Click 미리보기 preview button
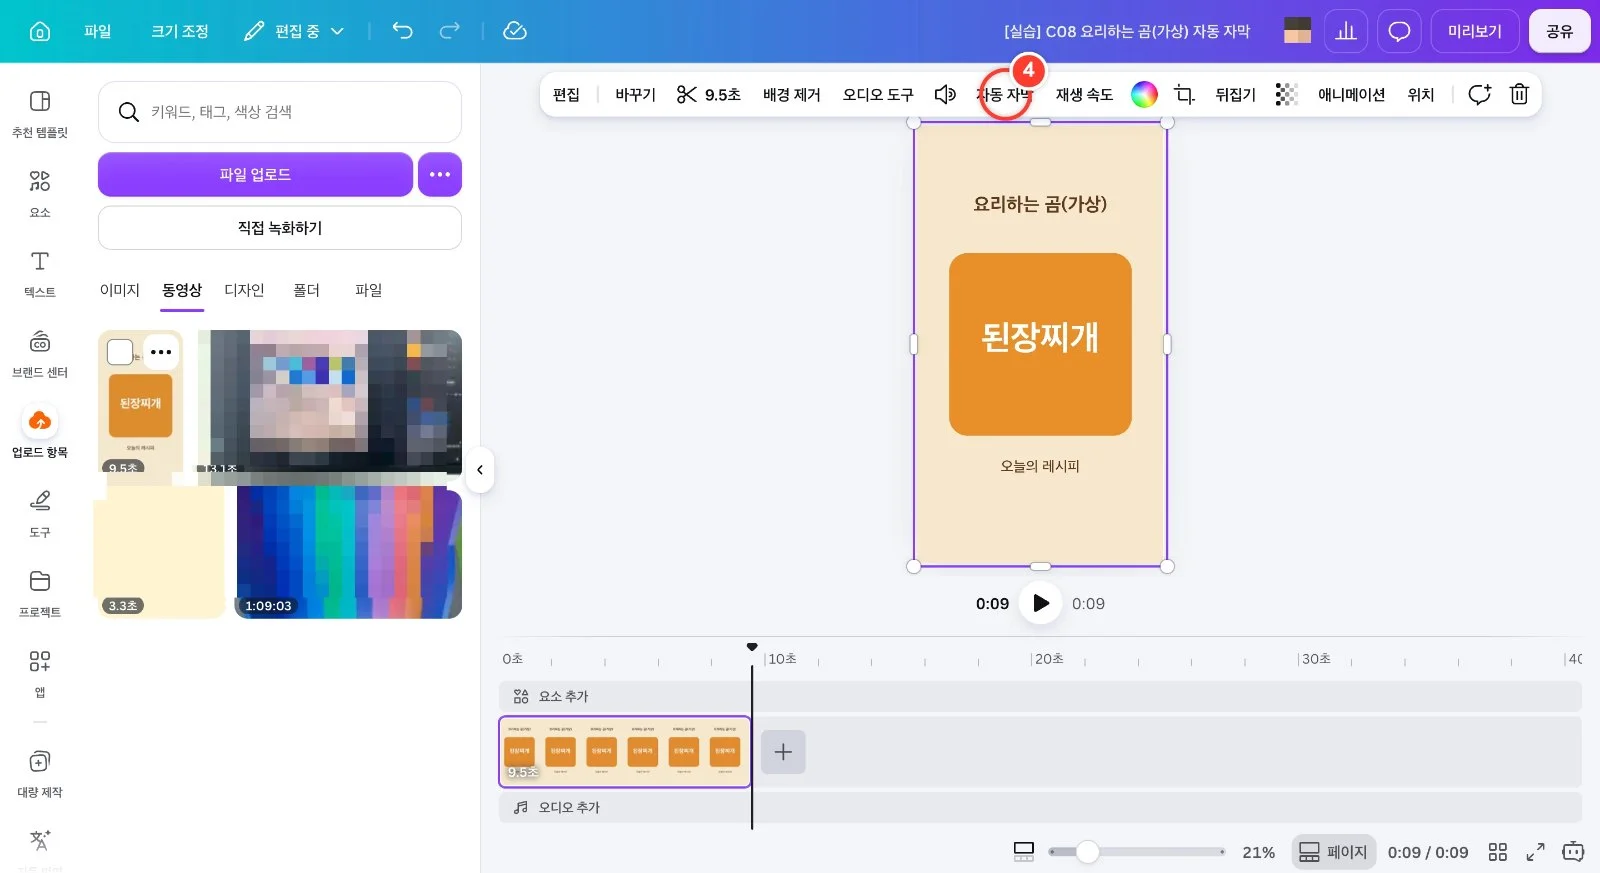Viewport: 1600px width, 873px height. (1475, 31)
